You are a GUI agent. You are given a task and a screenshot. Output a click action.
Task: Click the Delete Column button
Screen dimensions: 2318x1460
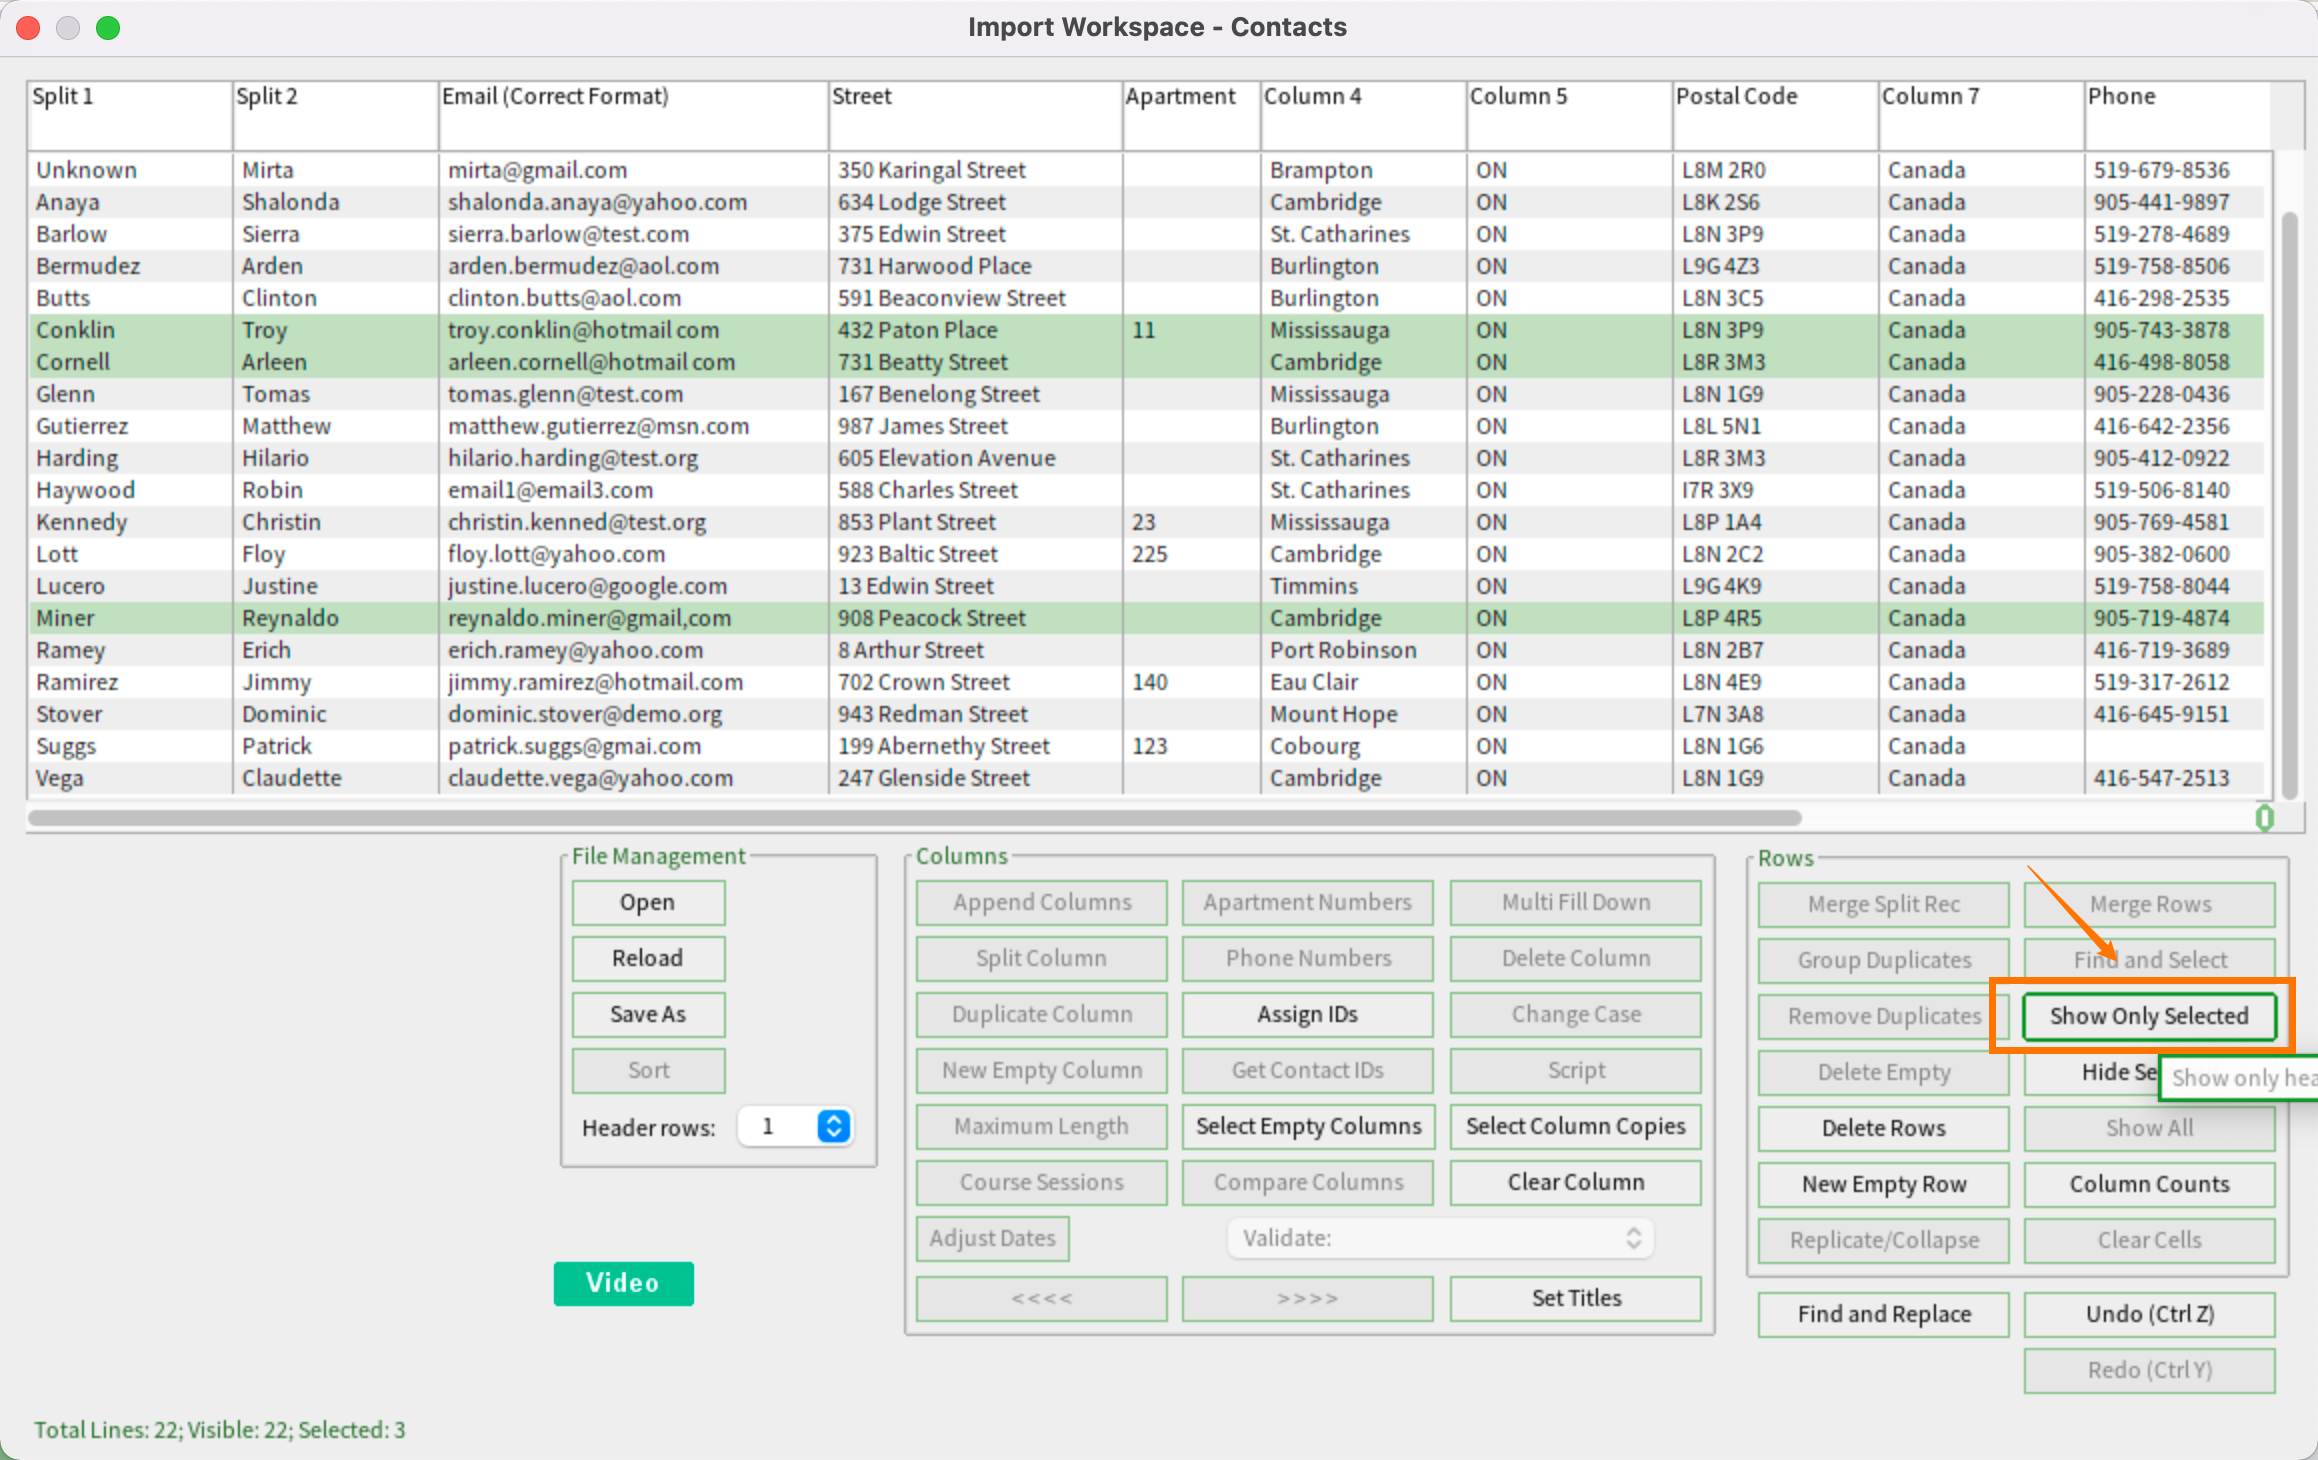tap(1575, 958)
